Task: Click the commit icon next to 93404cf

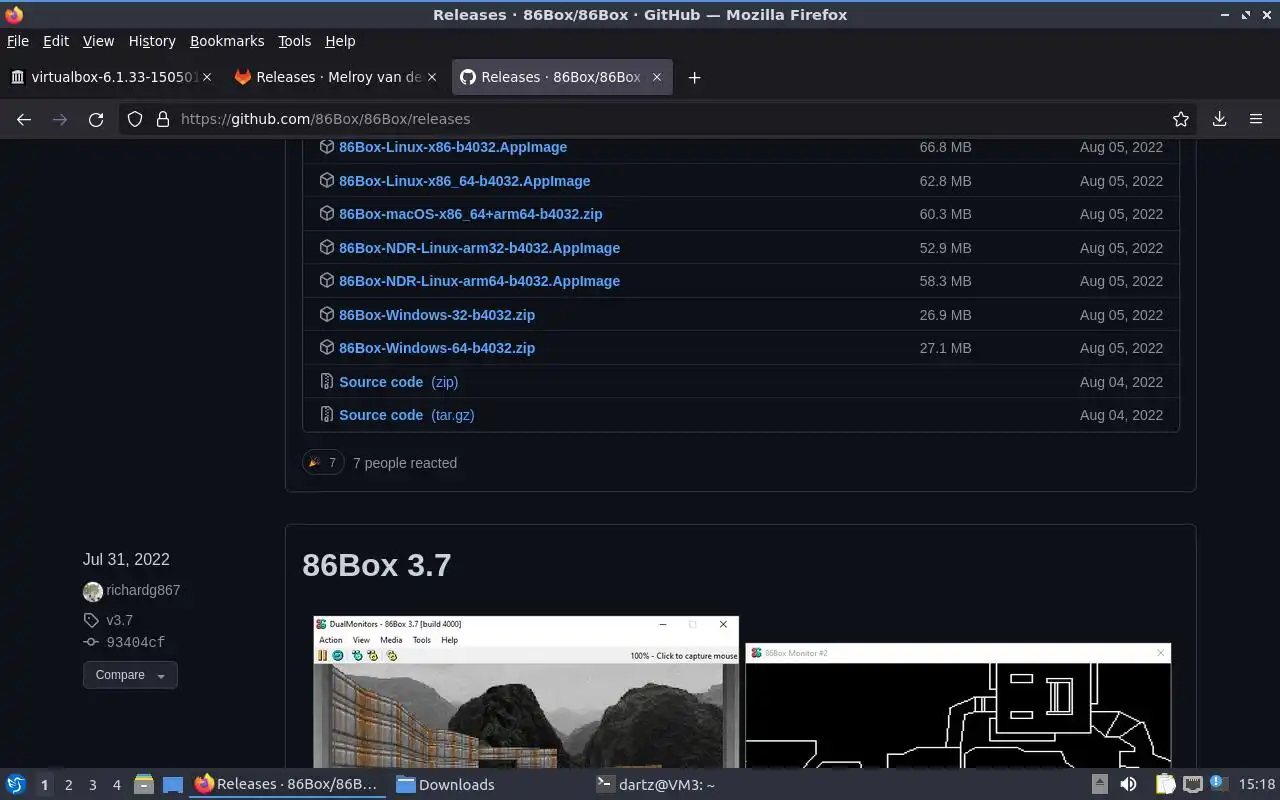Action: pos(91,642)
